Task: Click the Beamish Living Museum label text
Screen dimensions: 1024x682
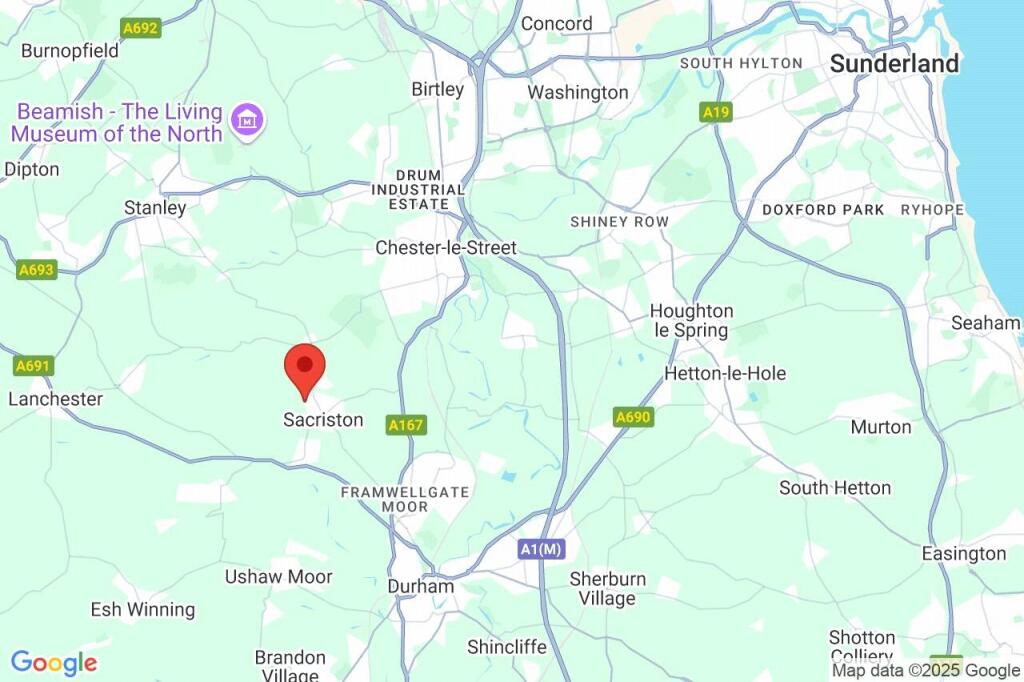Action: [117, 122]
